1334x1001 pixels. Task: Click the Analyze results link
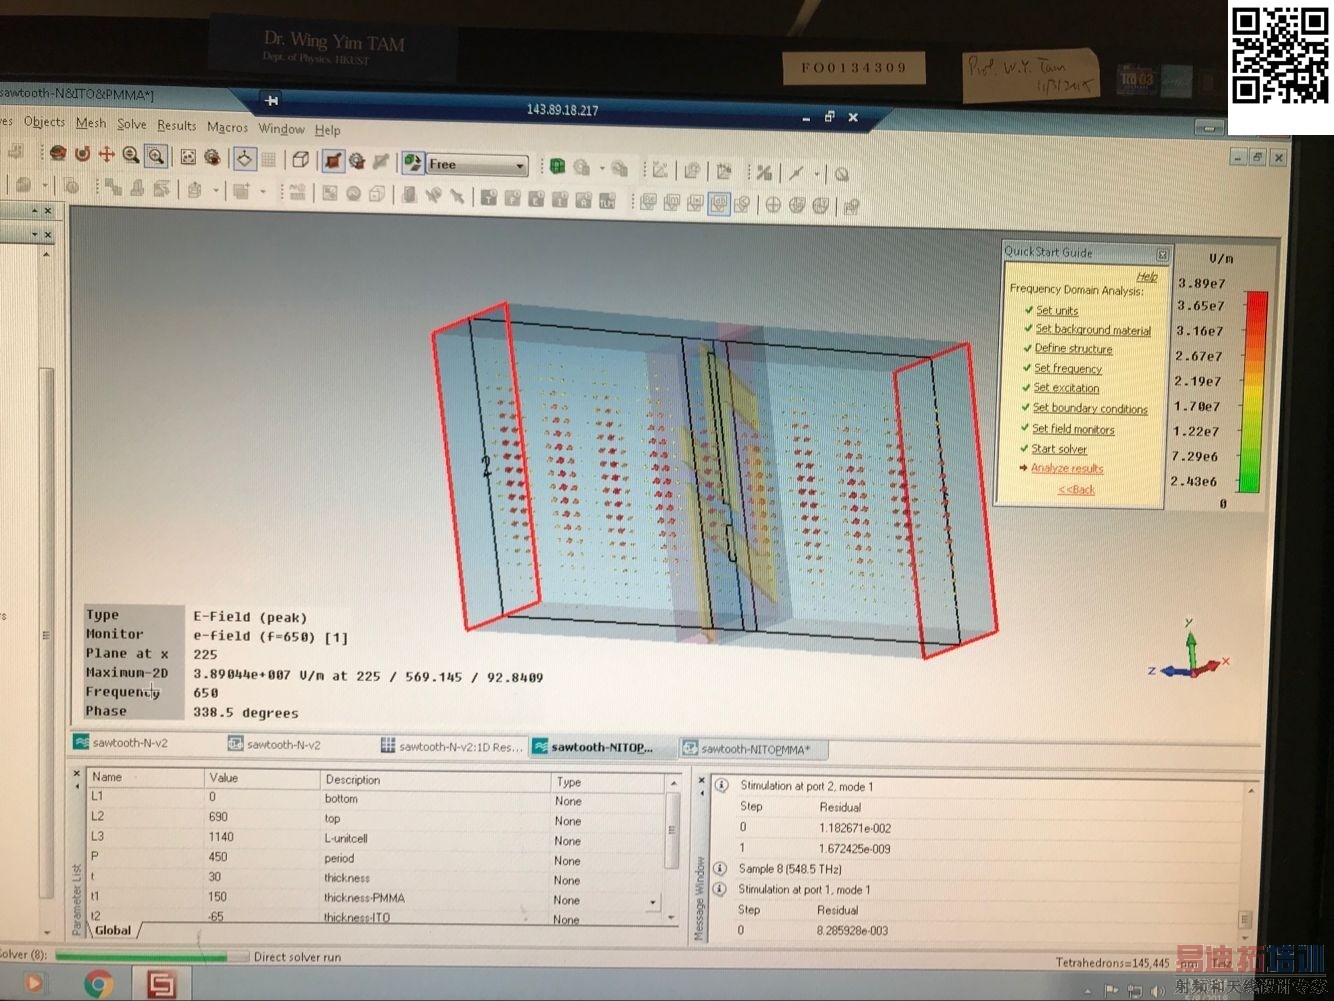(x=1067, y=468)
